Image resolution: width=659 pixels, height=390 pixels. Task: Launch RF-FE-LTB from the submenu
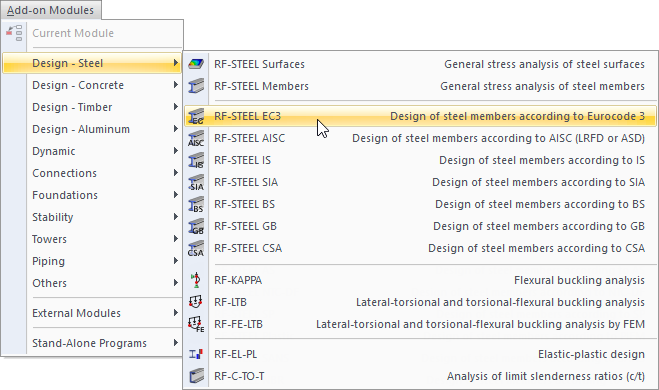coord(420,324)
